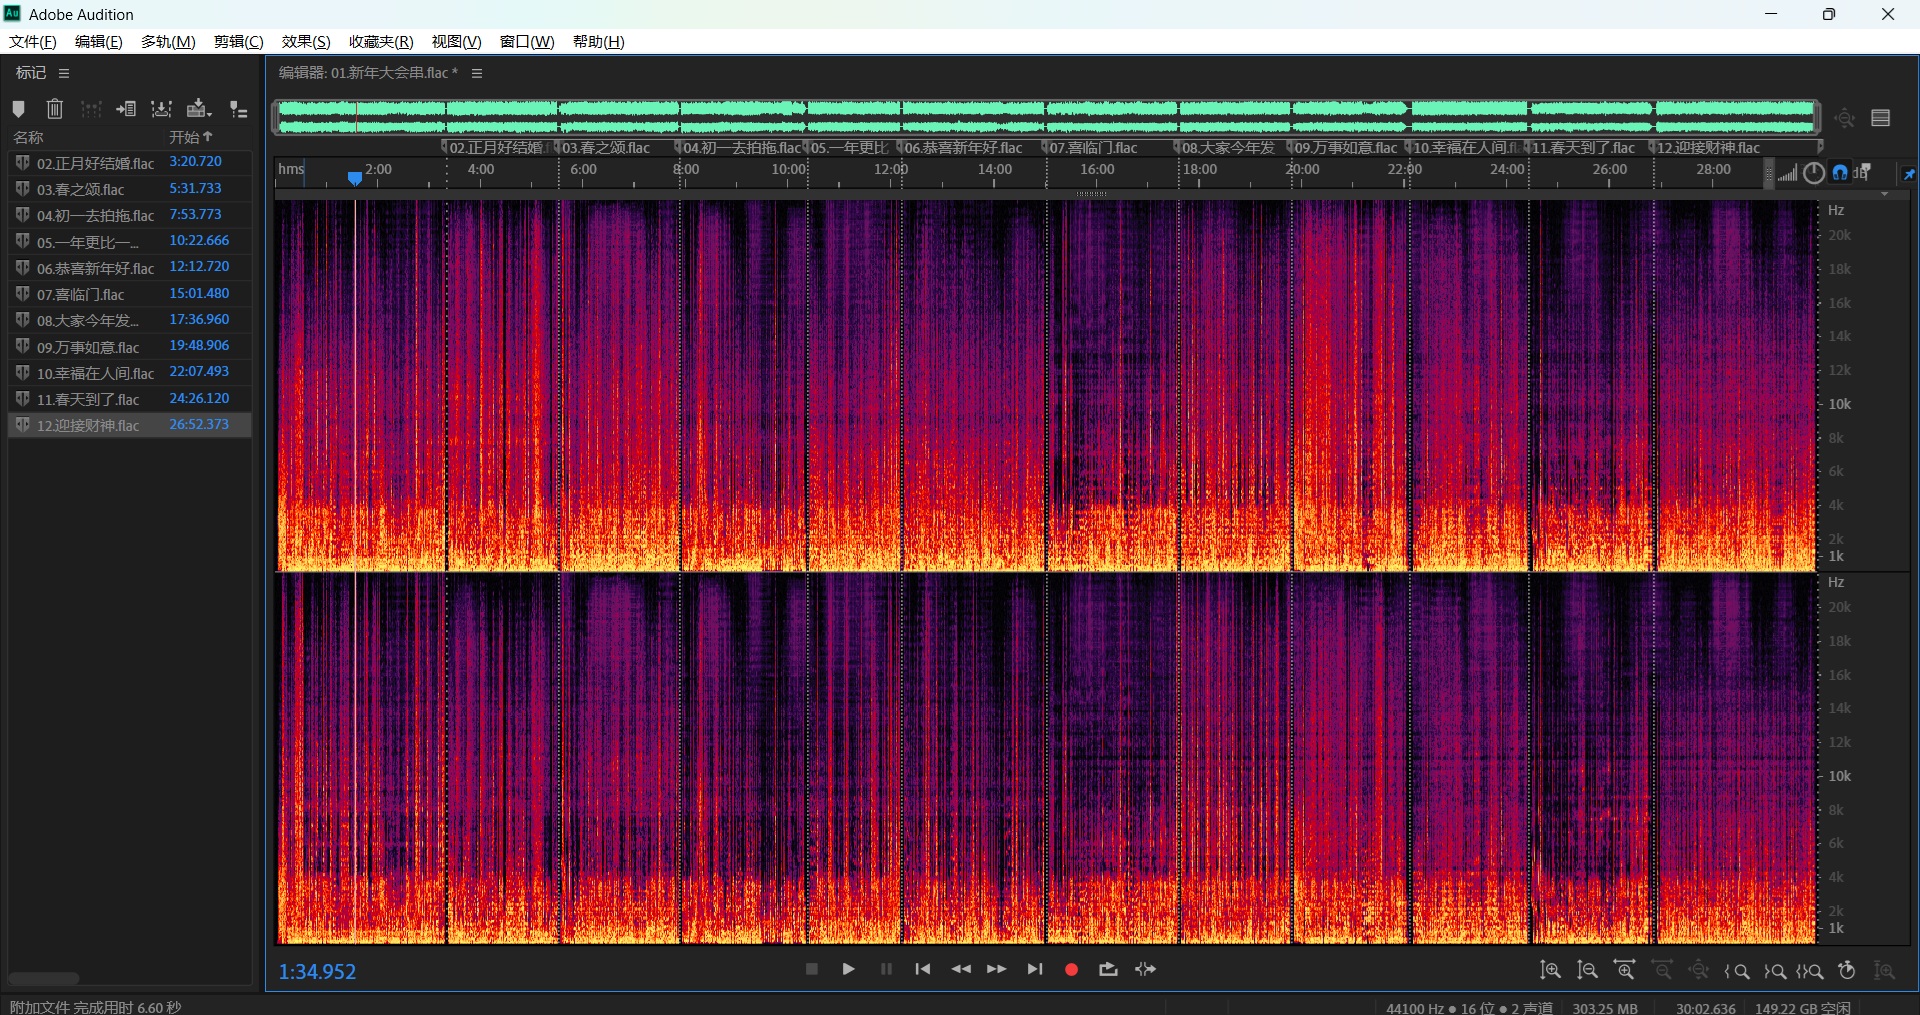Toggle loop playback button
The height and width of the screenshot is (1015, 1920).
[x=1108, y=969]
